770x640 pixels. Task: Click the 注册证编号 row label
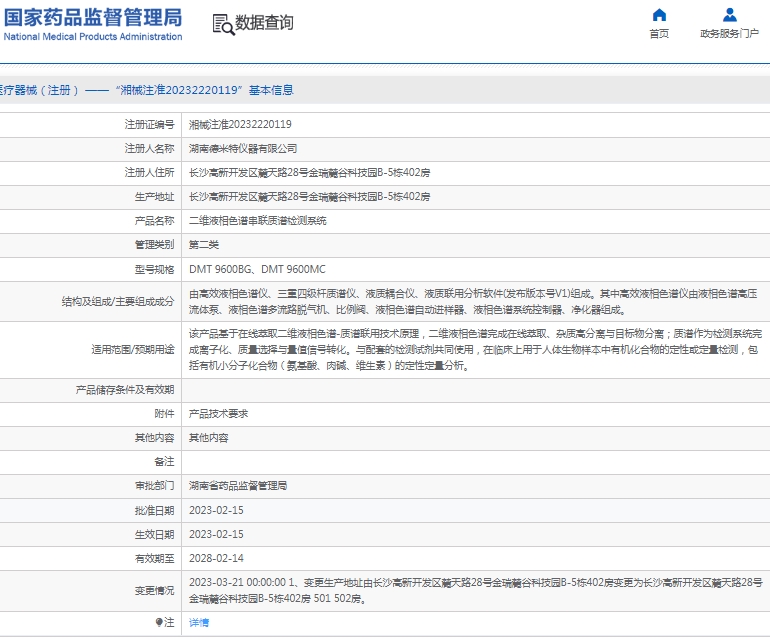(149, 125)
